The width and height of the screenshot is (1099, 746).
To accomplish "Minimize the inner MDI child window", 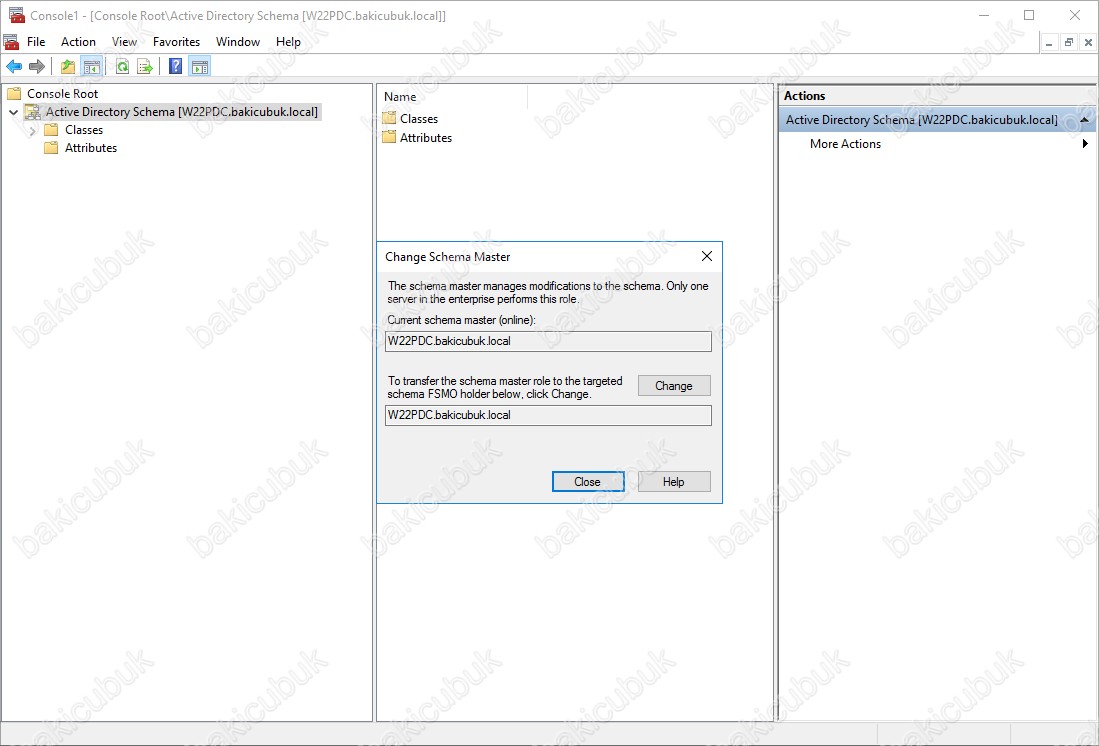I will (1049, 43).
